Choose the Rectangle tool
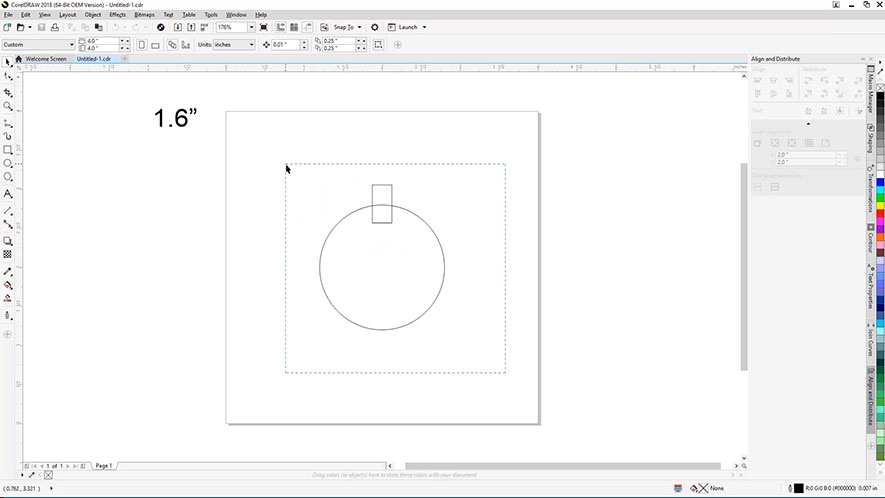Screen dimensions: 885x498 tap(8, 149)
